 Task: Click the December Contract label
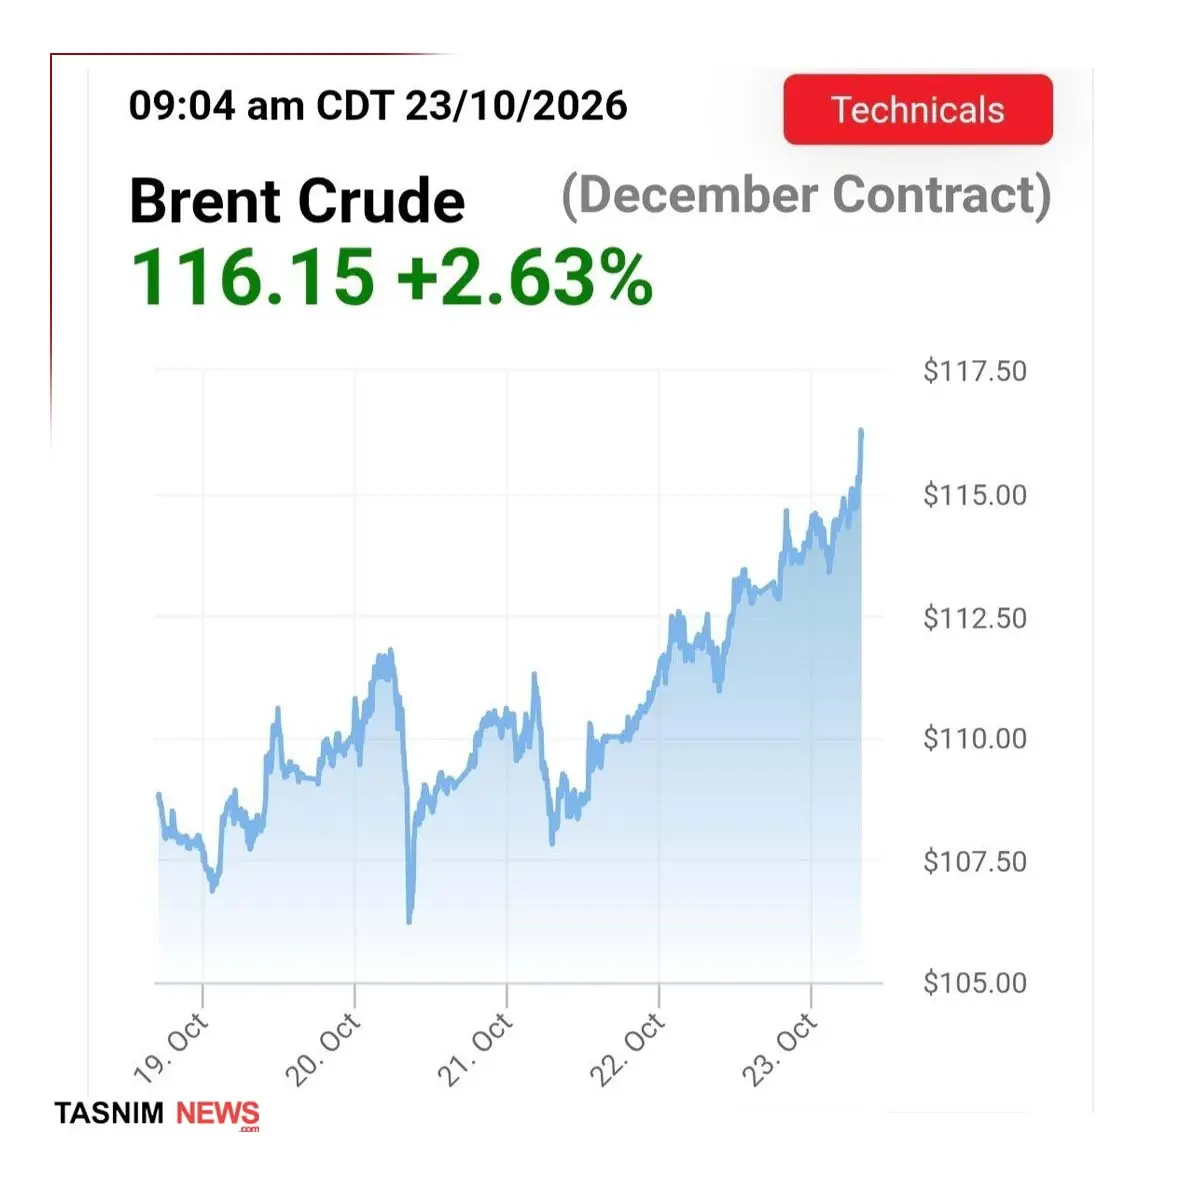(x=806, y=196)
